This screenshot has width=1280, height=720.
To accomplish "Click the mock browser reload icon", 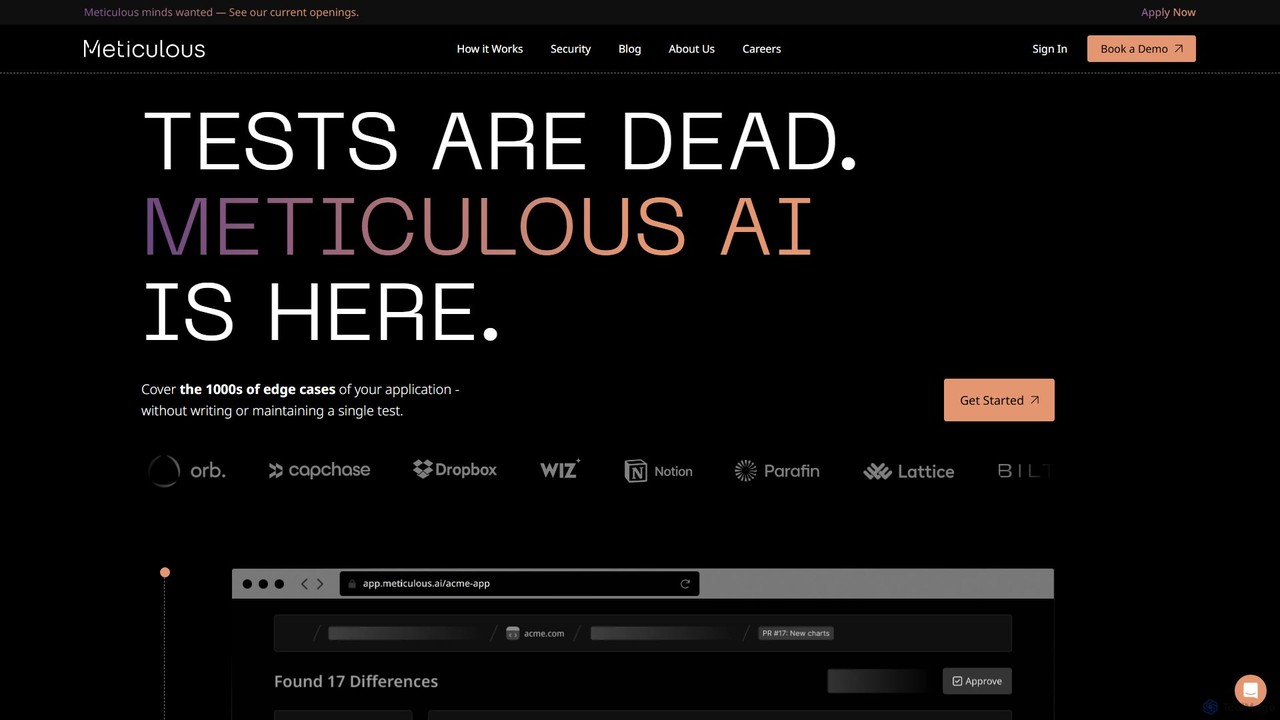I will [685, 584].
